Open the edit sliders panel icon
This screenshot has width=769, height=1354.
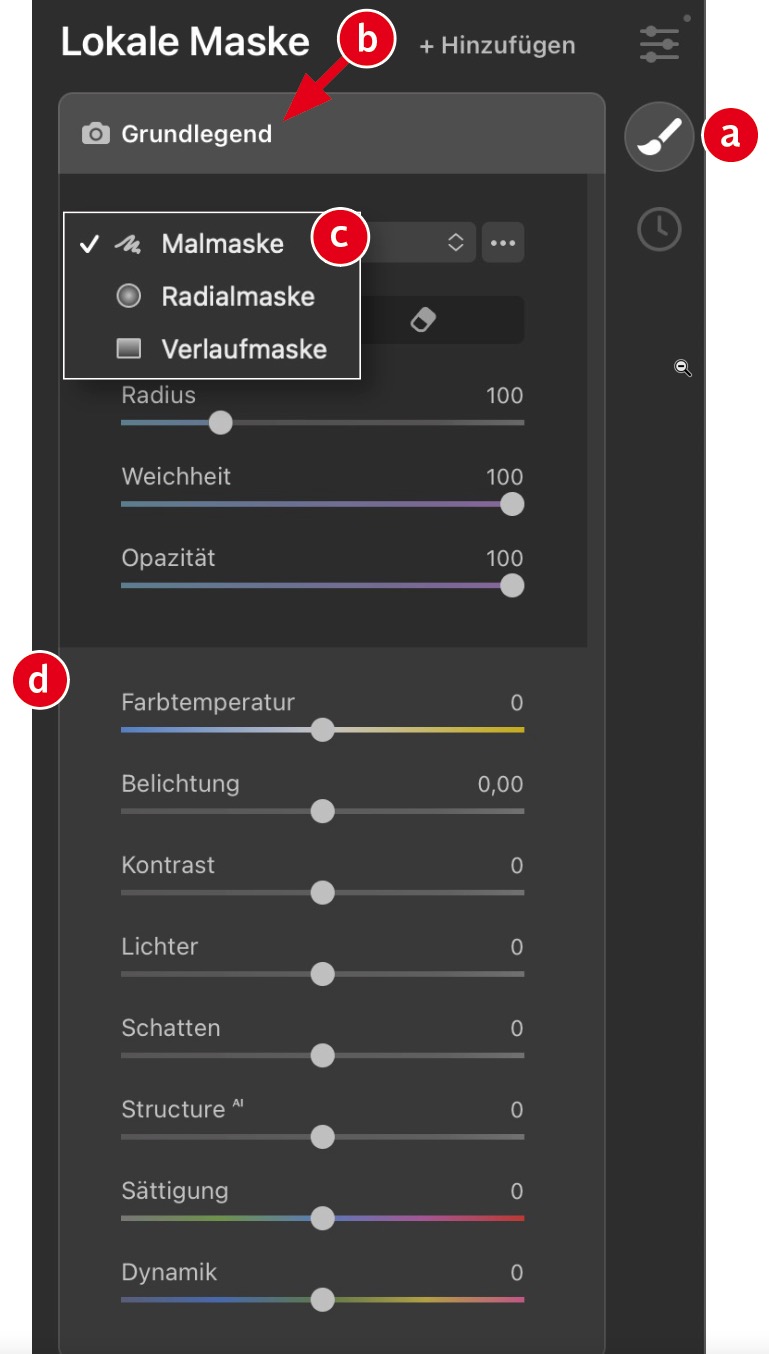(659, 45)
